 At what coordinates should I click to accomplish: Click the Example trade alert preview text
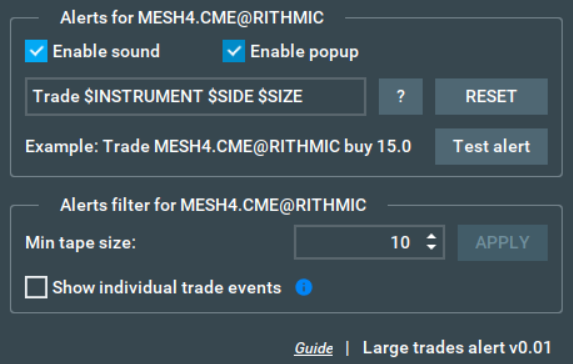click(x=218, y=147)
